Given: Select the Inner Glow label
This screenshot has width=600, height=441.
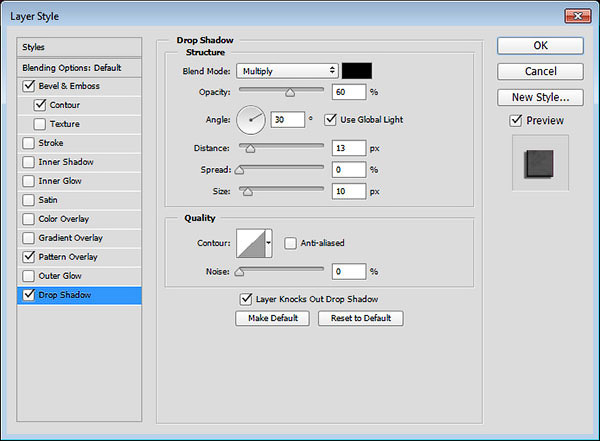Looking at the screenshot, I should [x=60, y=181].
